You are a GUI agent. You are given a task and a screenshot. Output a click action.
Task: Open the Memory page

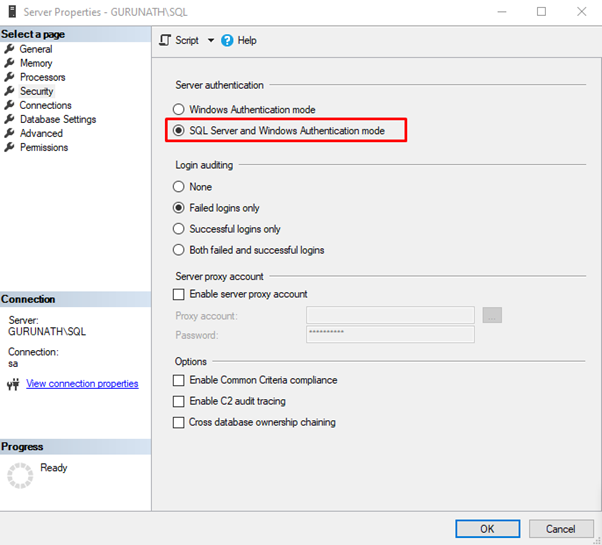[x=36, y=63]
